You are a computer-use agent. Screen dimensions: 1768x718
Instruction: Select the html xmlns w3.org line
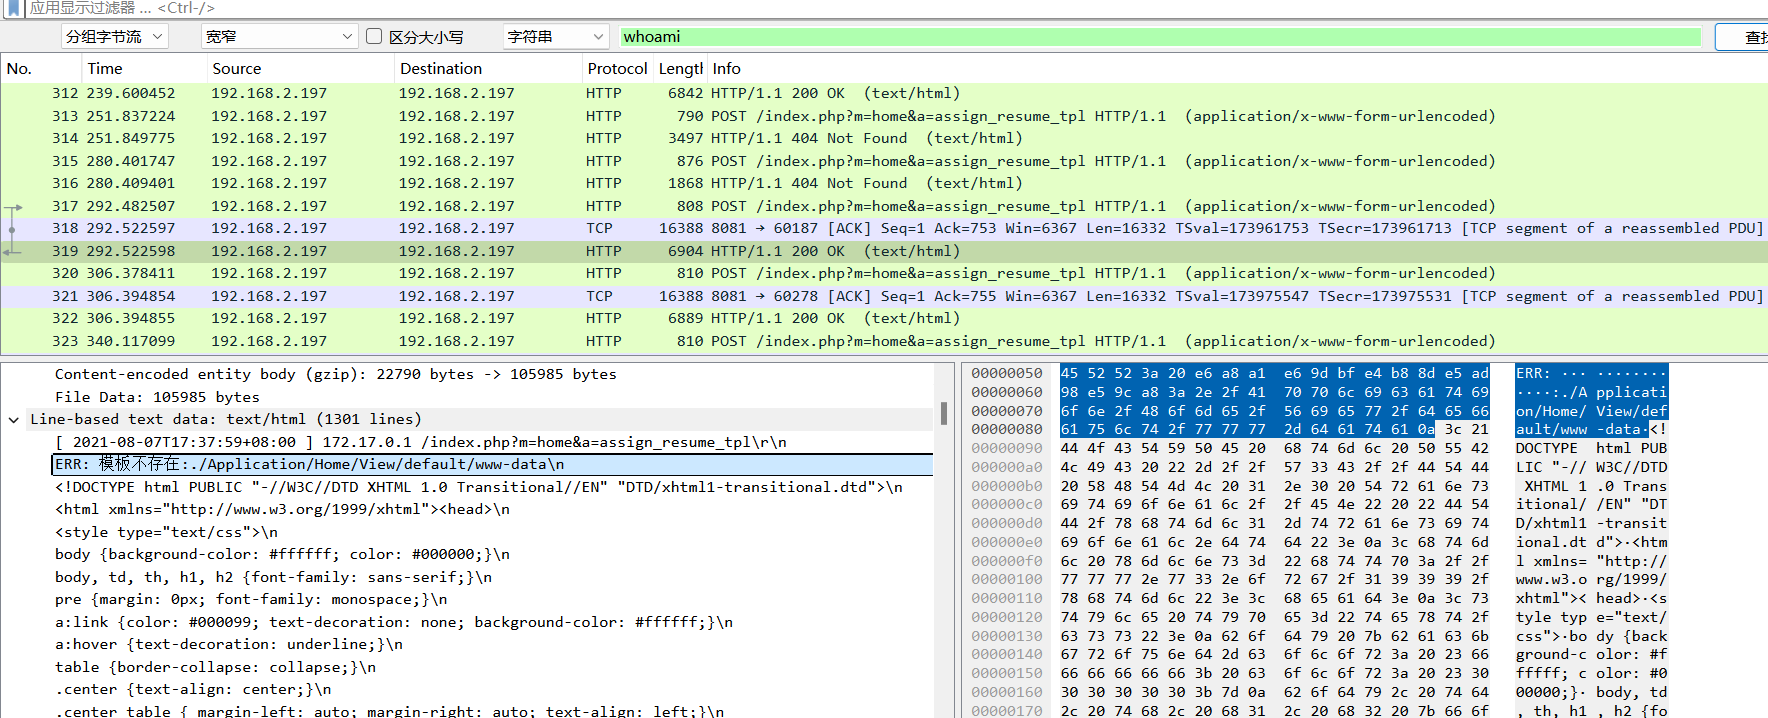282,509
